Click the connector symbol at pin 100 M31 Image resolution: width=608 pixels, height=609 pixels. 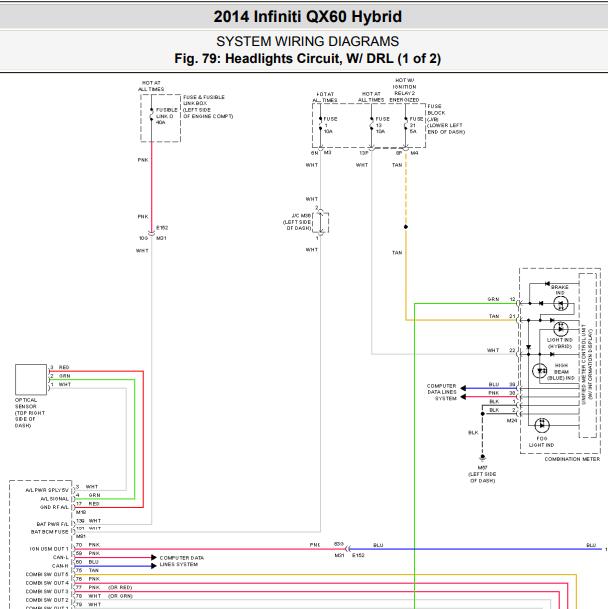[x=152, y=233]
